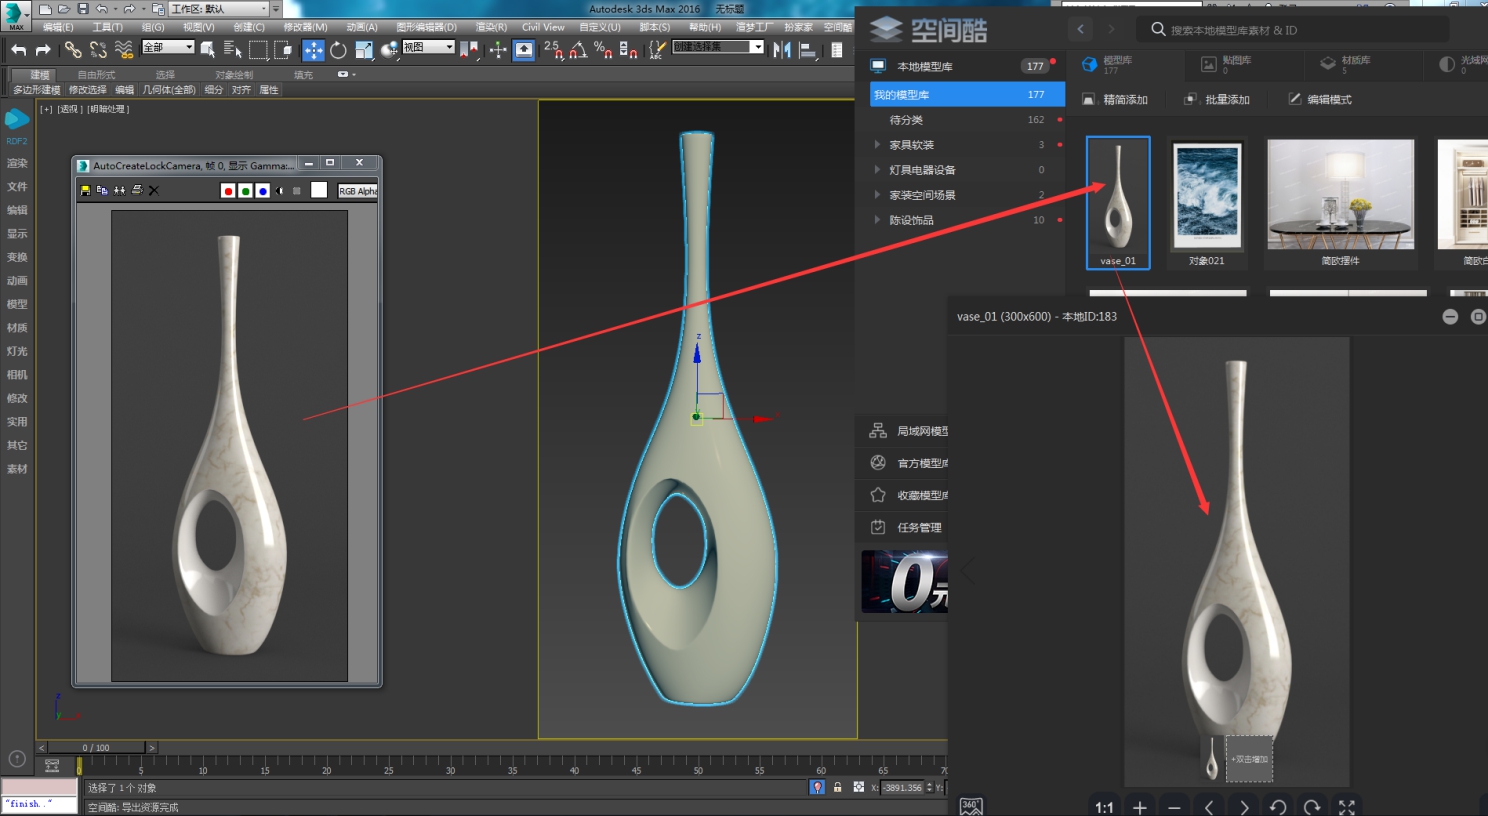Select the Move transform tool
Screen dimensions: 1488x816
tap(313, 50)
